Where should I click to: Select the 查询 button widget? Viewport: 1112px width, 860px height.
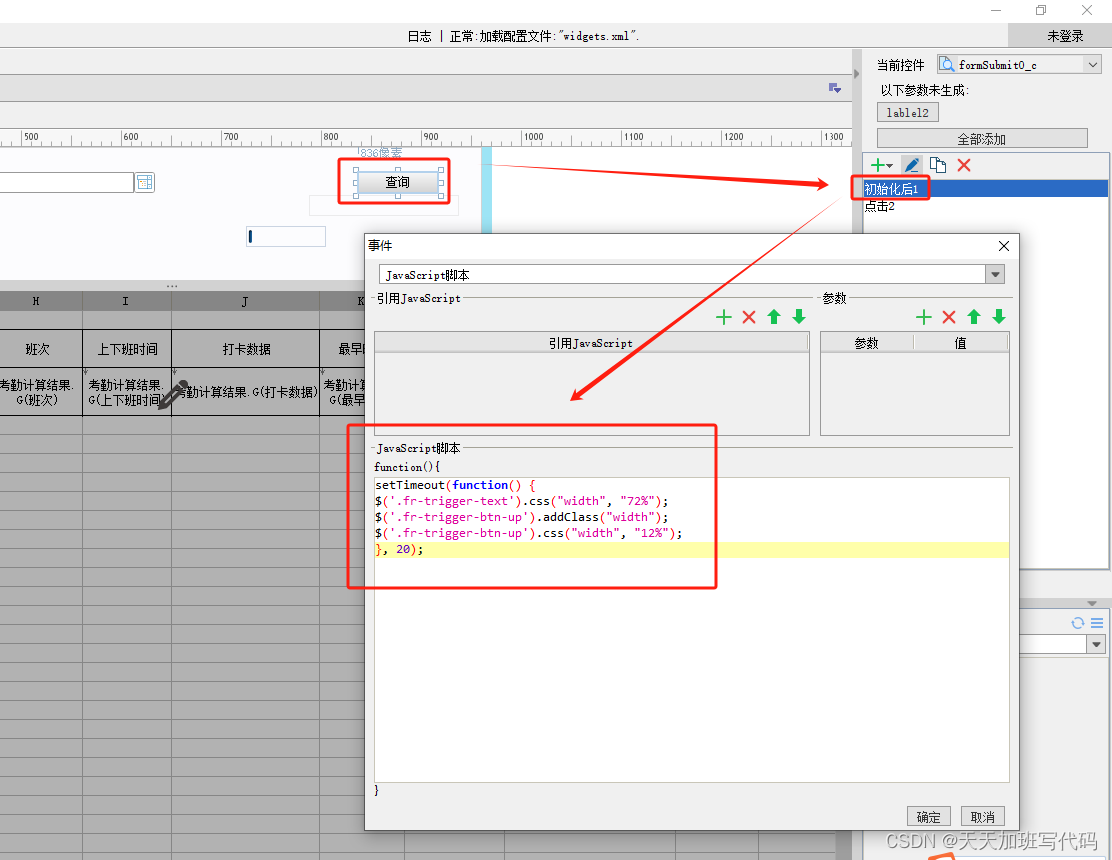point(398,182)
